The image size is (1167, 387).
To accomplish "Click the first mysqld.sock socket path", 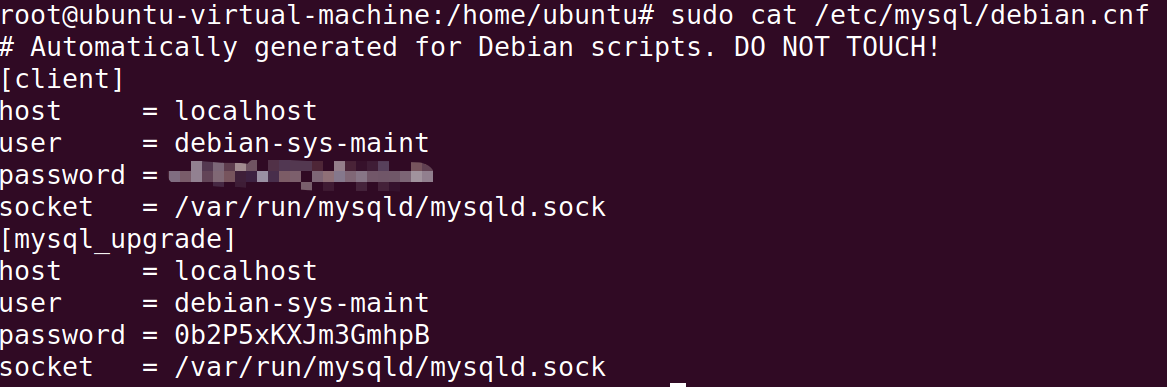I will (390, 207).
